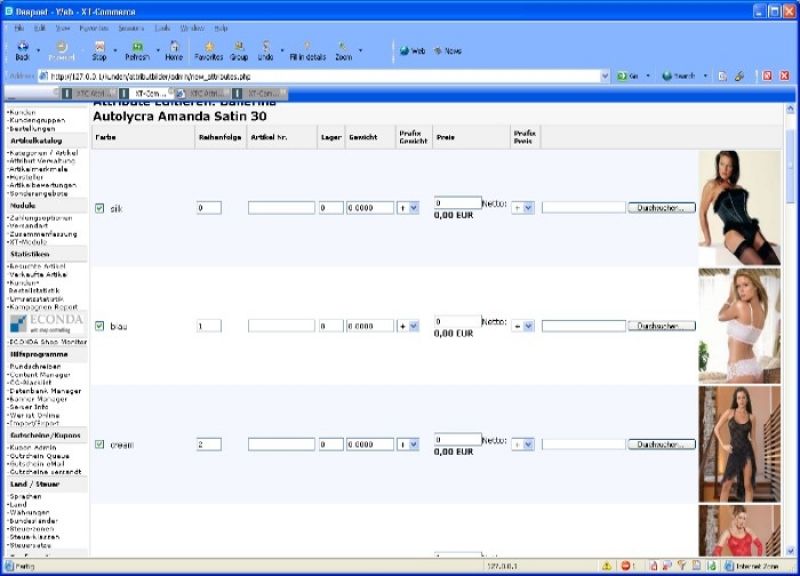Toggle the checkbox for cream

(x=99, y=444)
